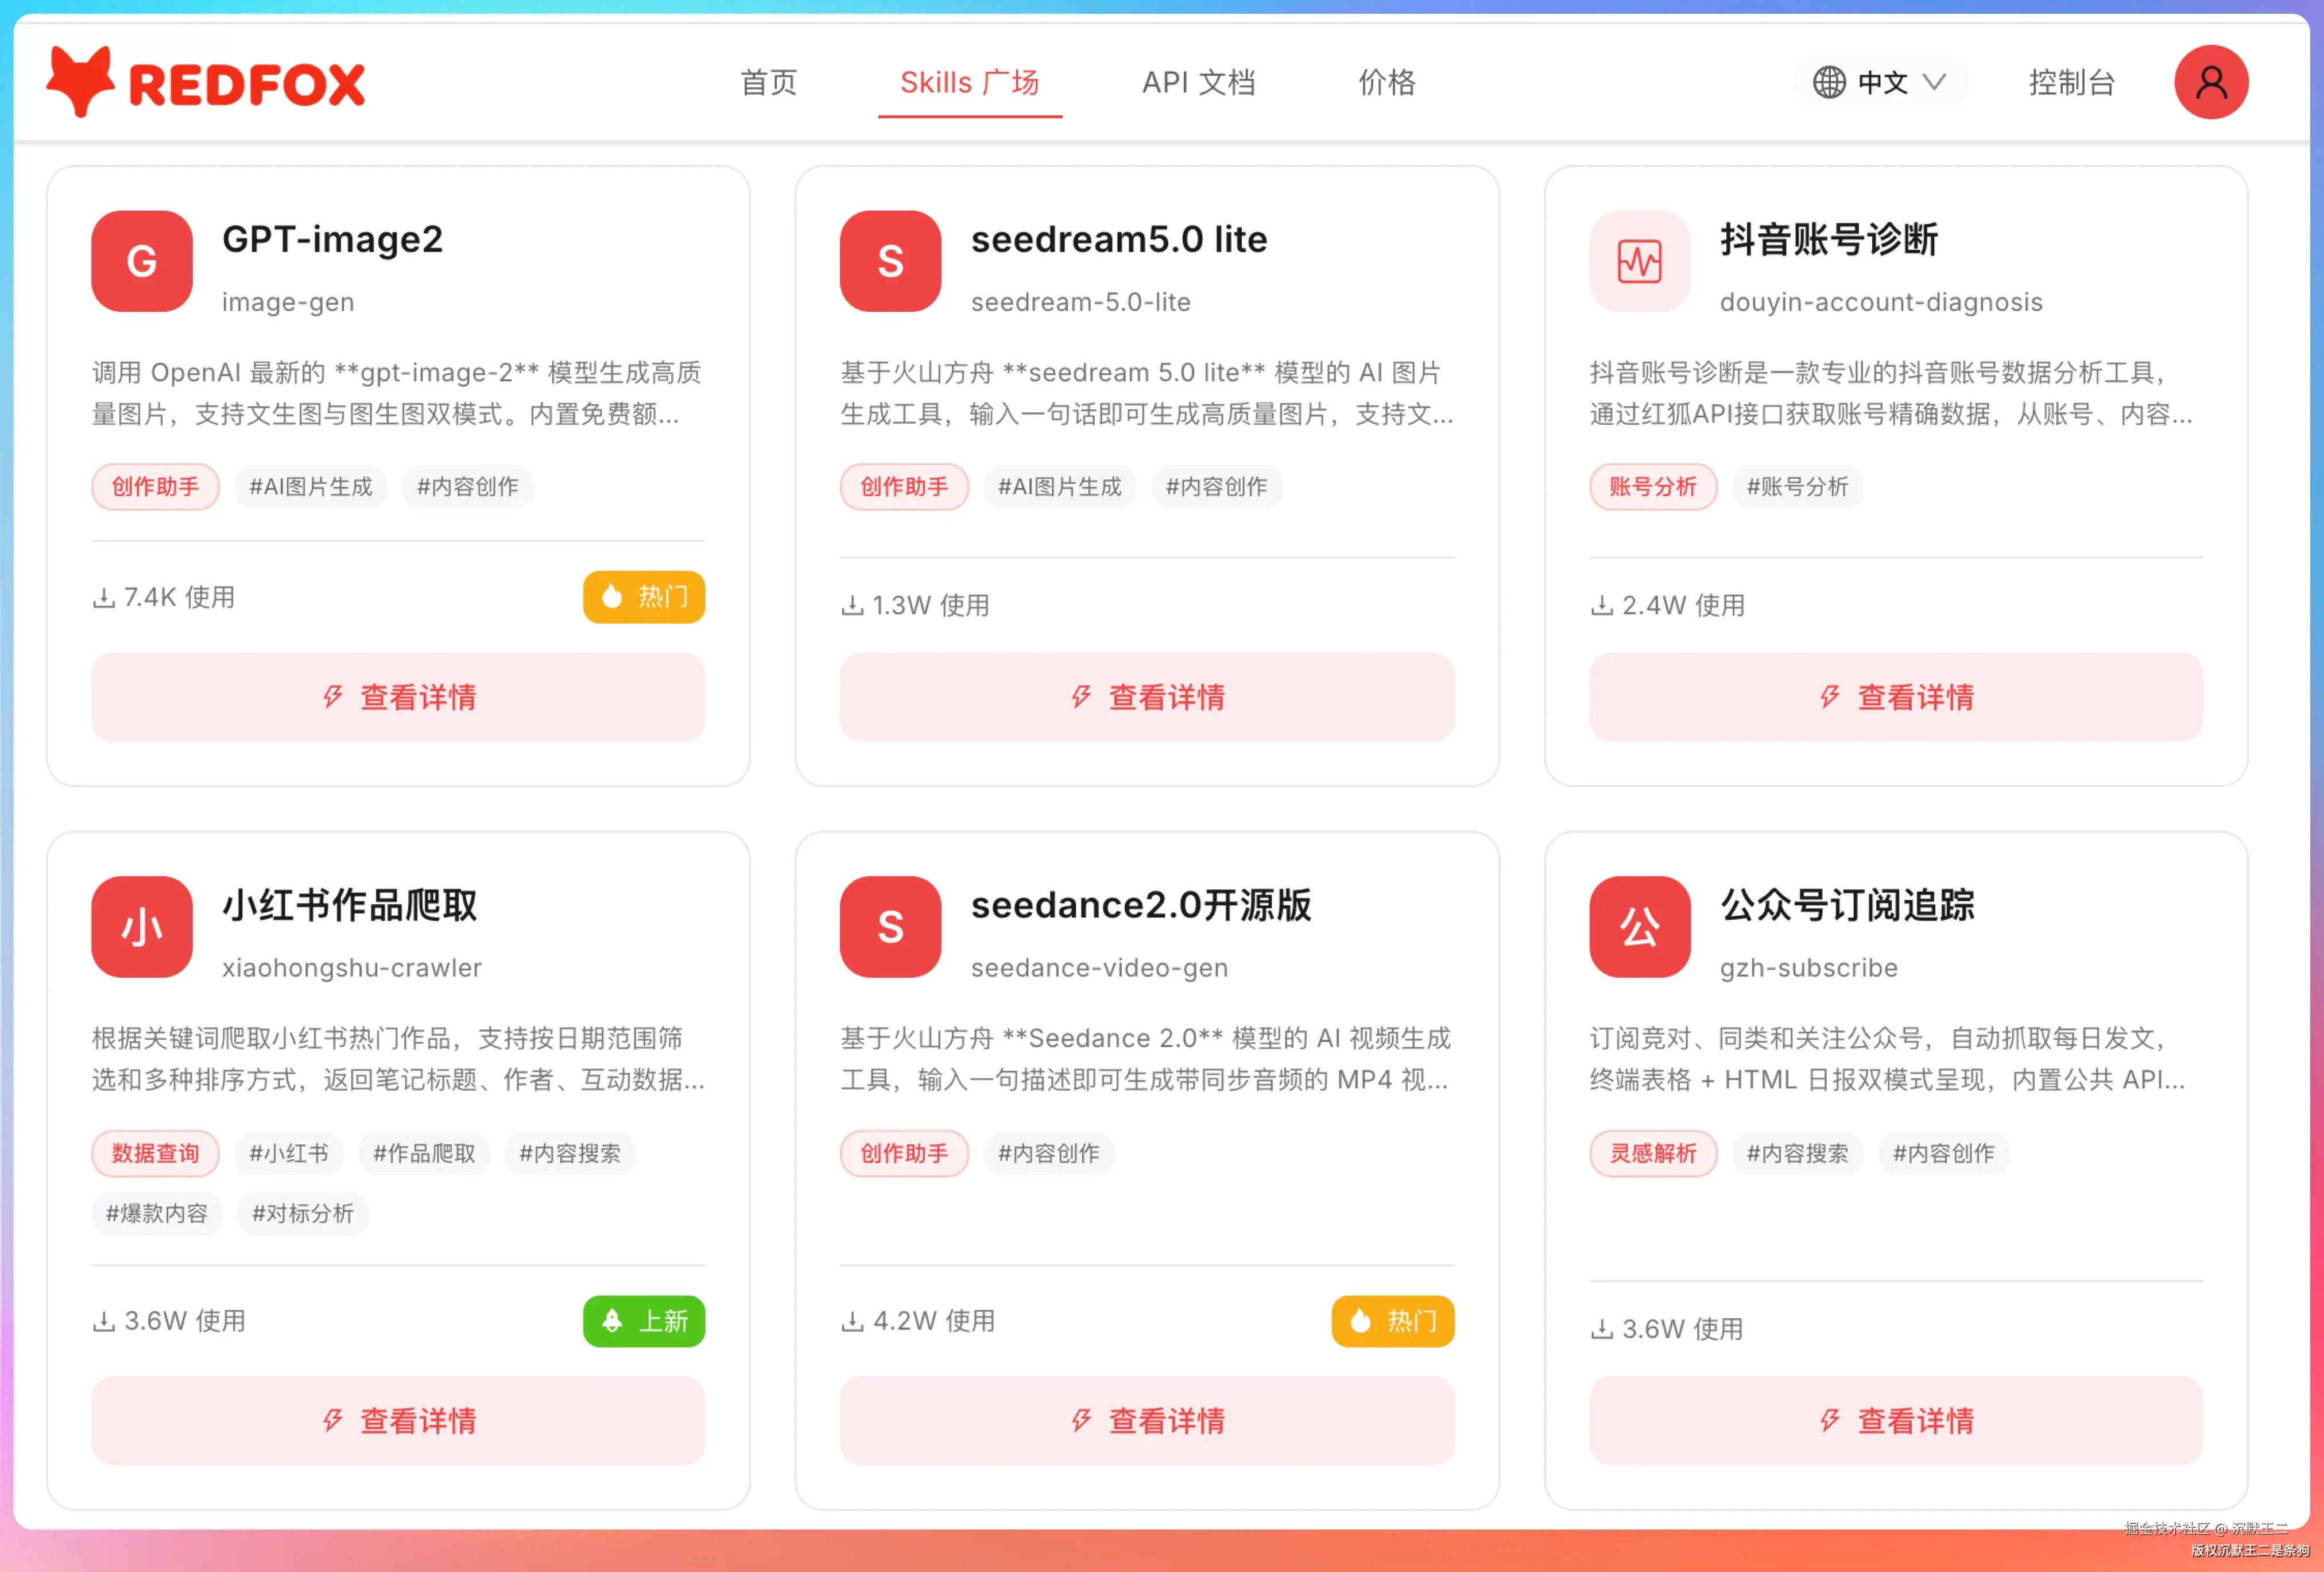The image size is (2324, 1572).
Task: Click the #作品爬取 tag
Action: [424, 1153]
